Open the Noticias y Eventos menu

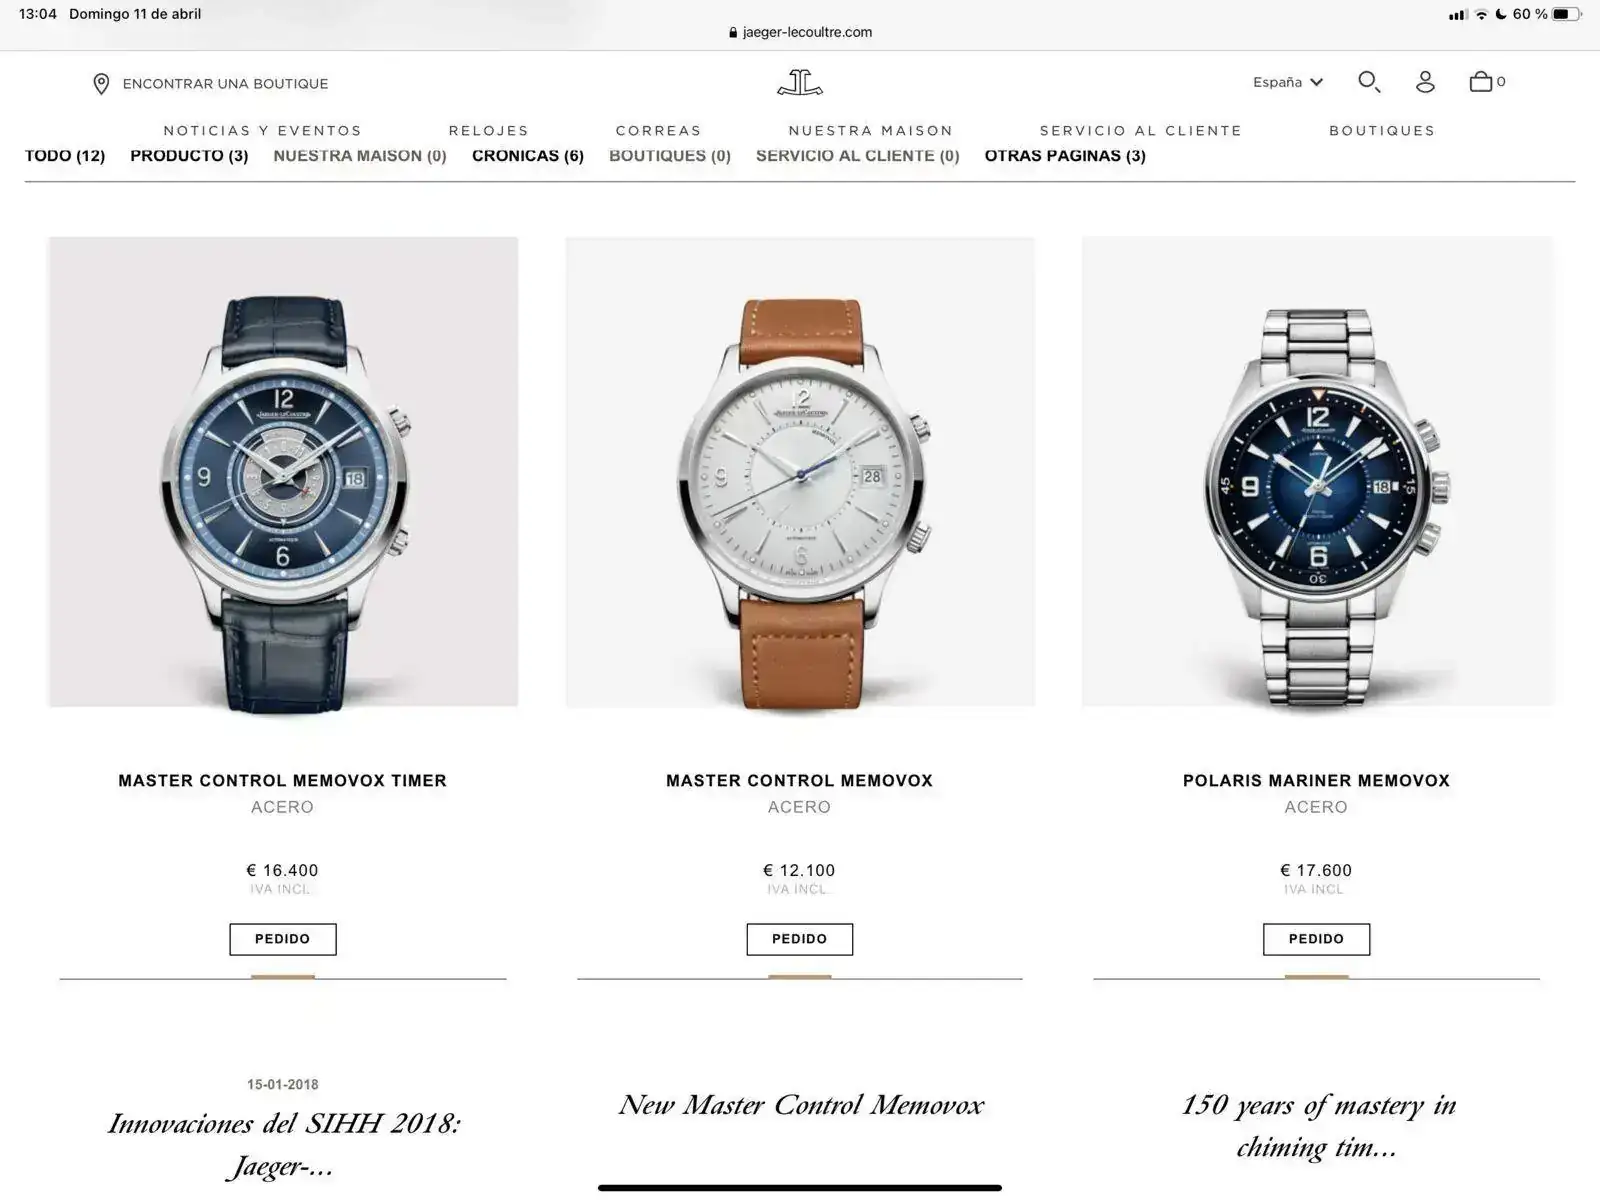pyautogui.click(x=262, y=131)
